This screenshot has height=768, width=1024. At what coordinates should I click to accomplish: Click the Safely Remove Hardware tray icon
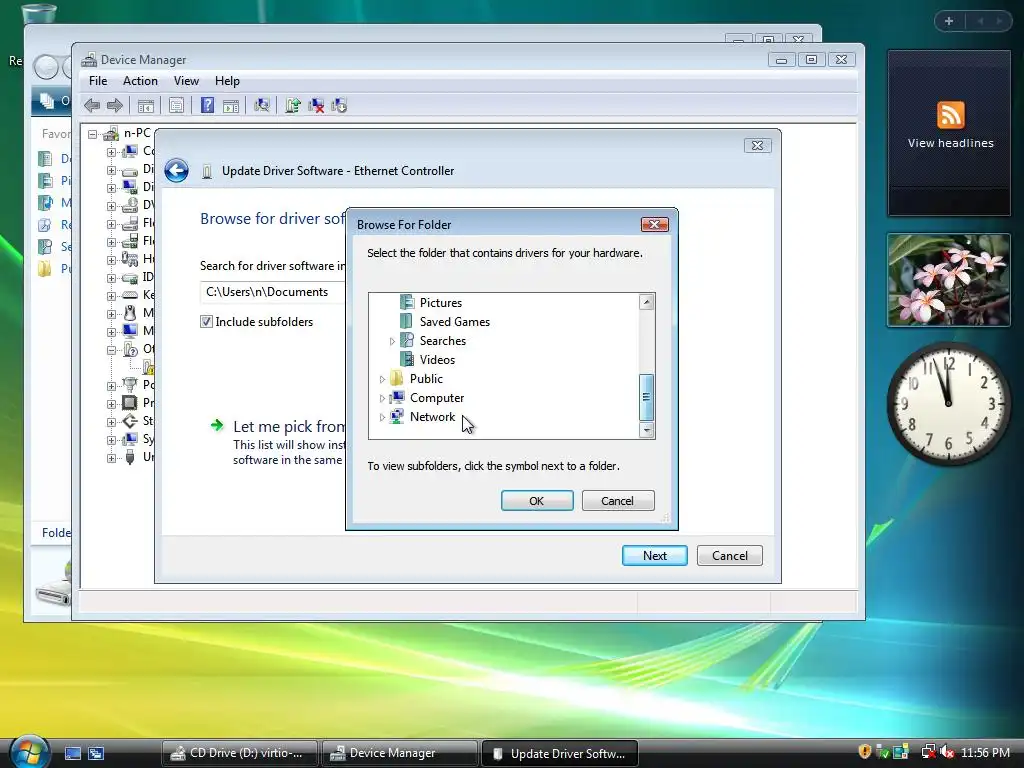click(882, 752)
